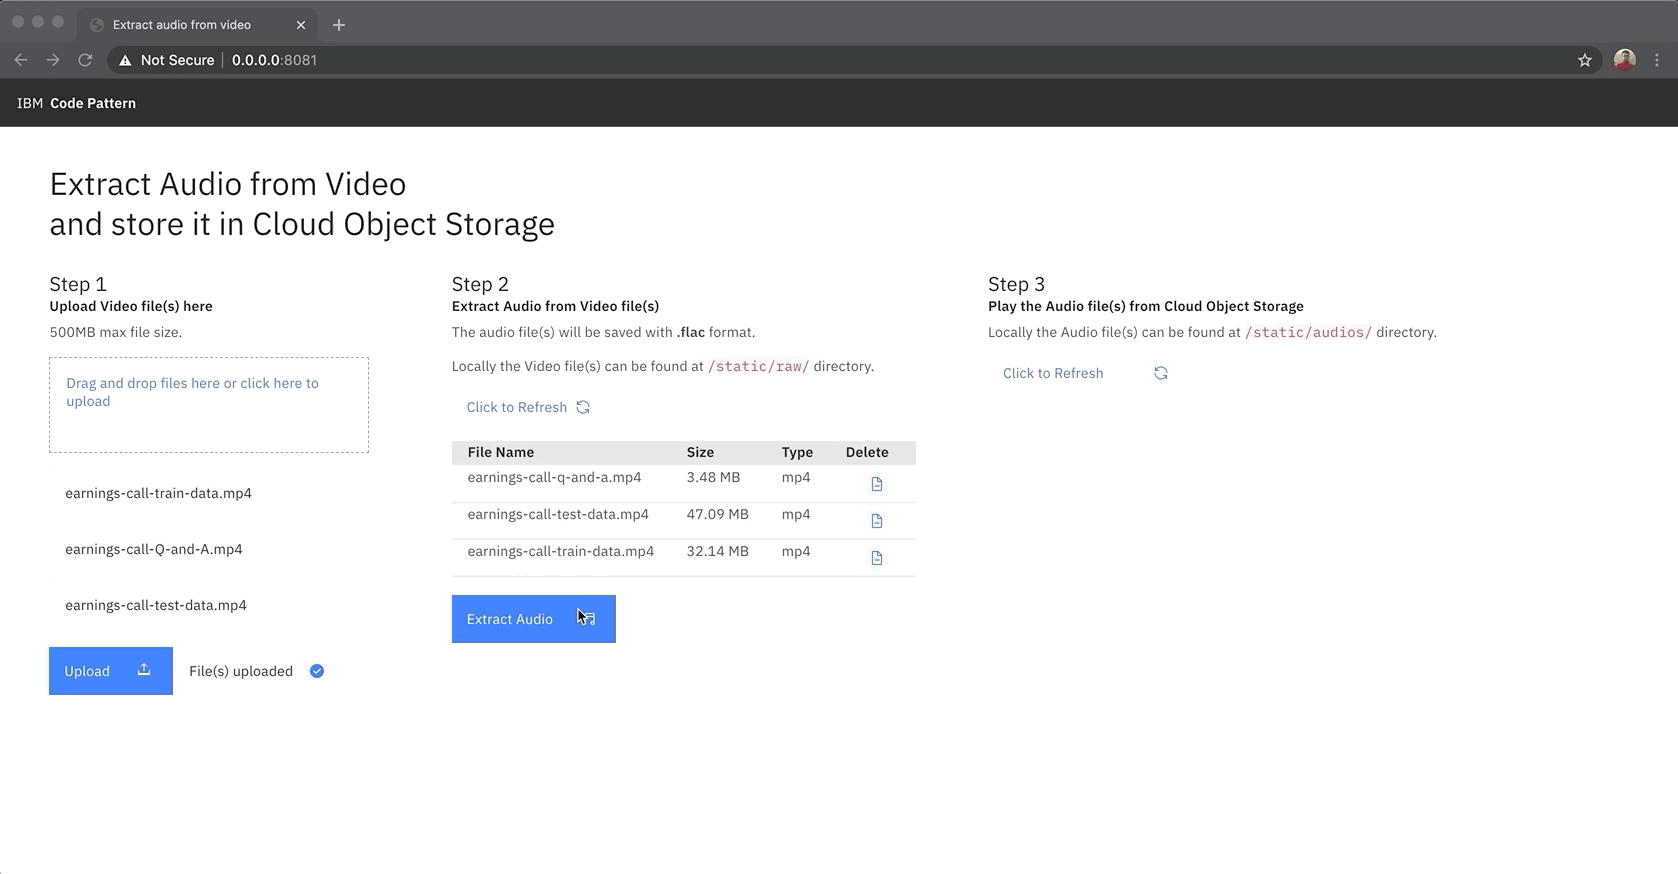The height and width of the screenshot is (874, 1678).
Task: Click the Step 3 Click to Refresh link
Action: [x=1053, y=373]
